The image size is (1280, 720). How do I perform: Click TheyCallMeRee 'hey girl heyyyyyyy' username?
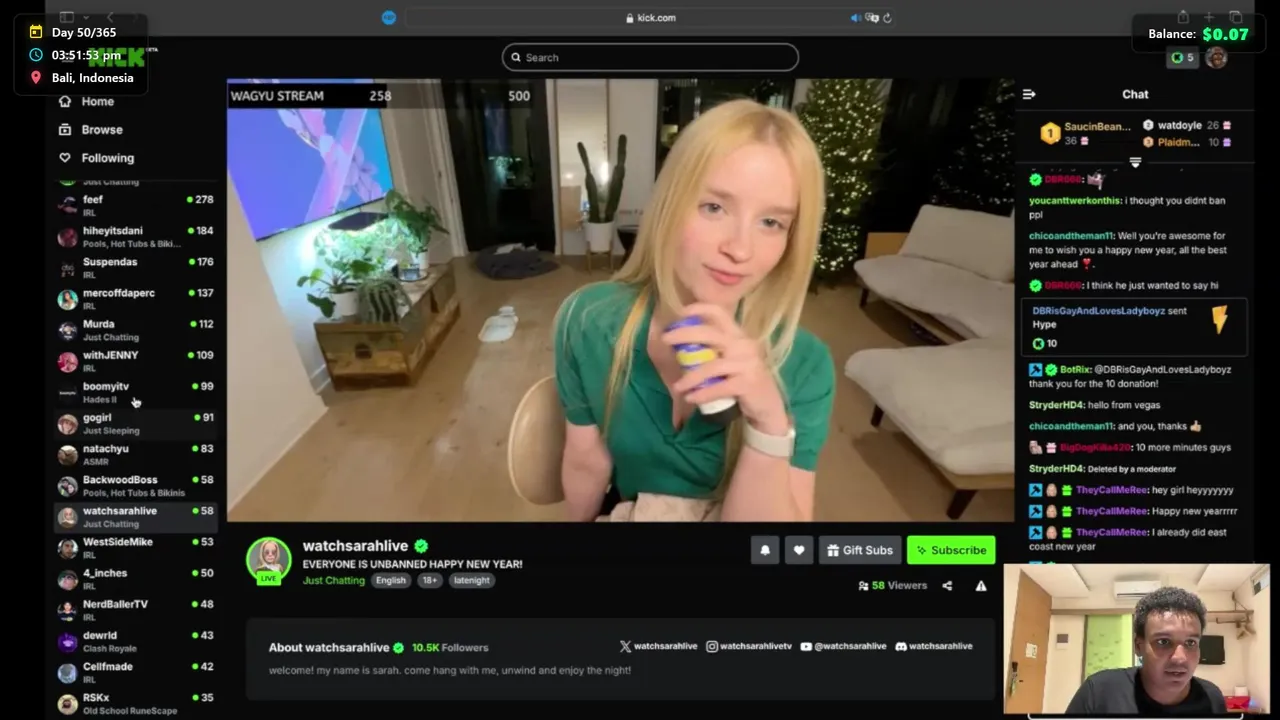click(x=1111, y=490)
